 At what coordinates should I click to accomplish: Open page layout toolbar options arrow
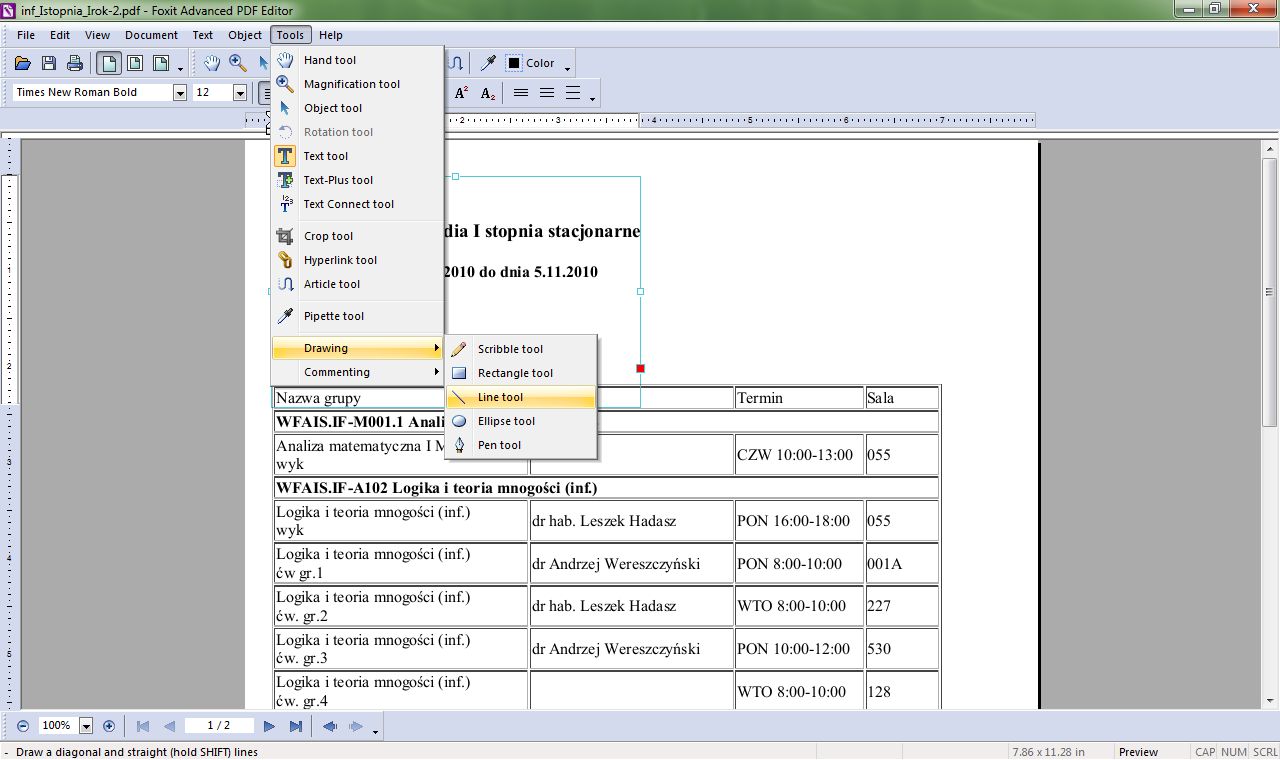pos(180,69)
